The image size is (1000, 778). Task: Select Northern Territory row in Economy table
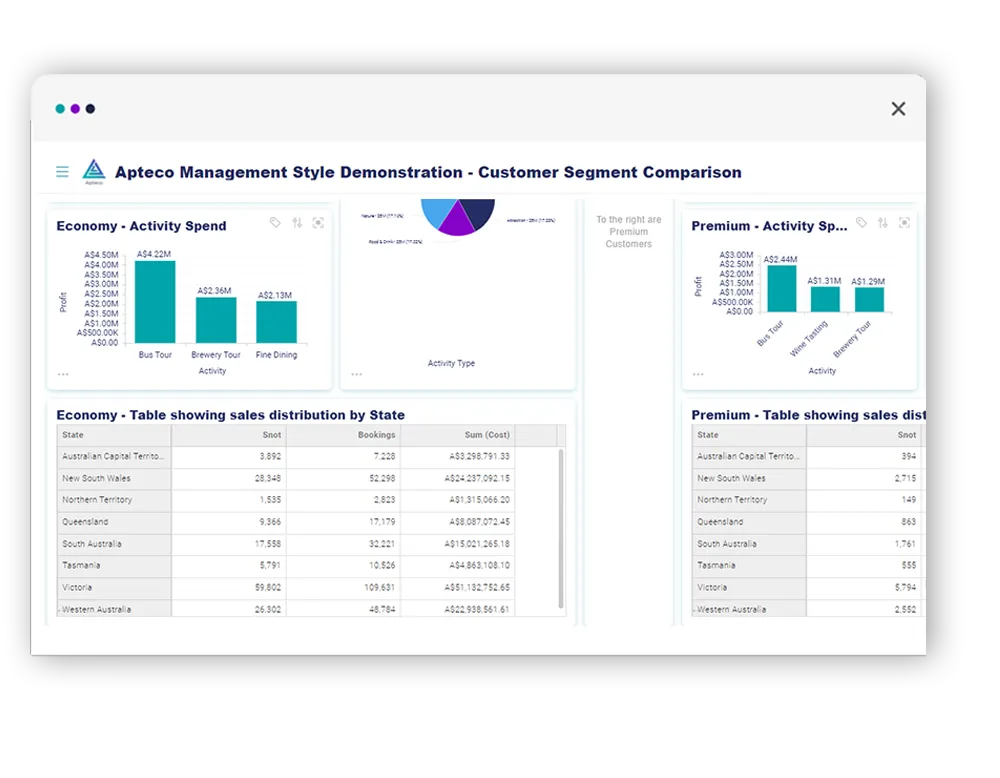point(286,500)
